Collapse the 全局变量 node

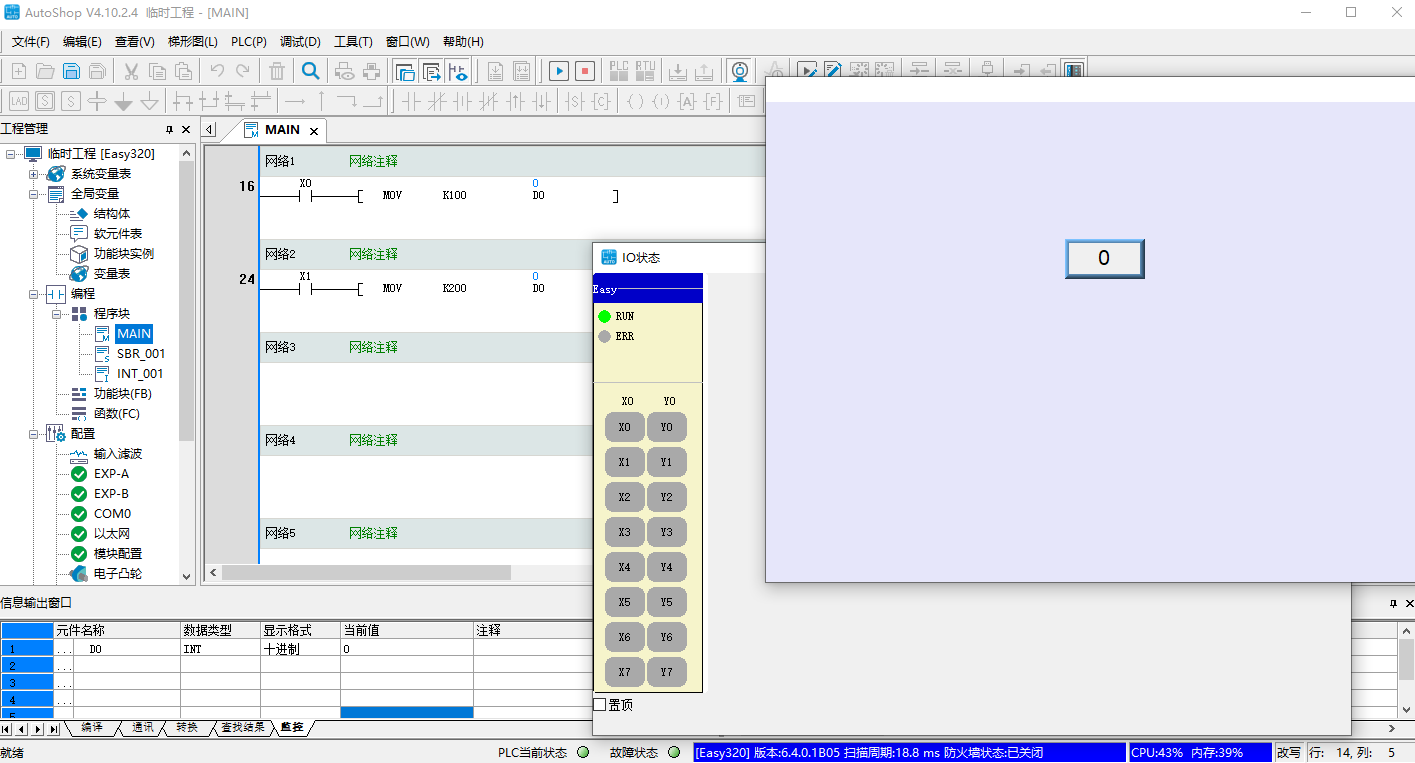[x=33, y=194]
